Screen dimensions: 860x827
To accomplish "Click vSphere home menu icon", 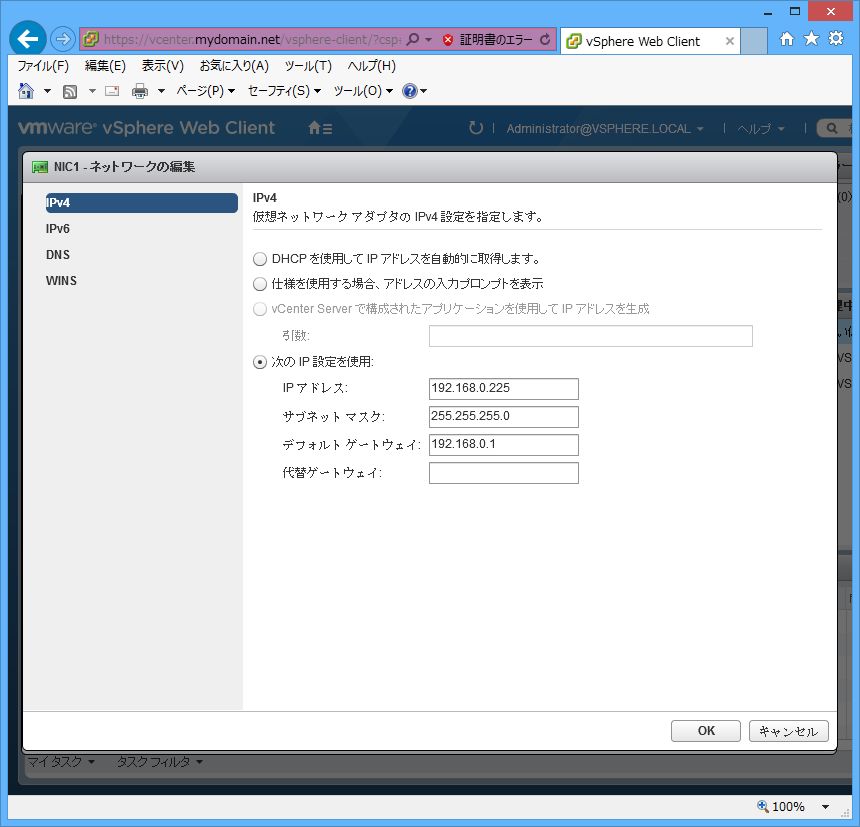I will pos(320,128).
